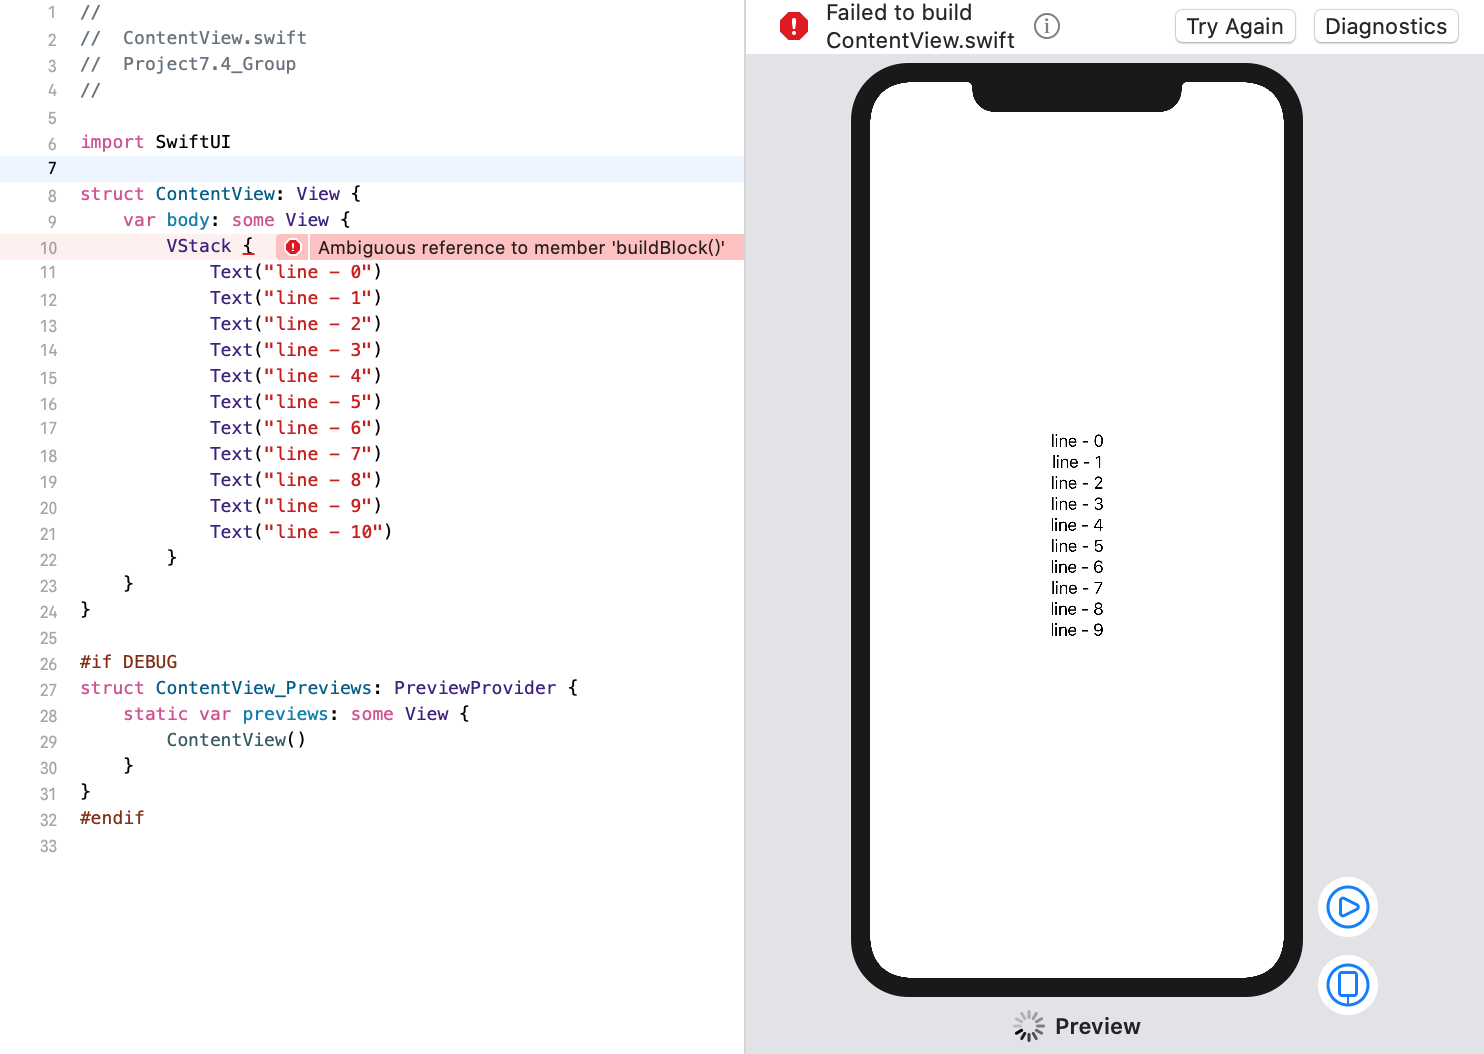Click the preview on device icon
The height and width of the screenshot is (1054, 1484).
pyautogui.click(x=1348, y=985)
